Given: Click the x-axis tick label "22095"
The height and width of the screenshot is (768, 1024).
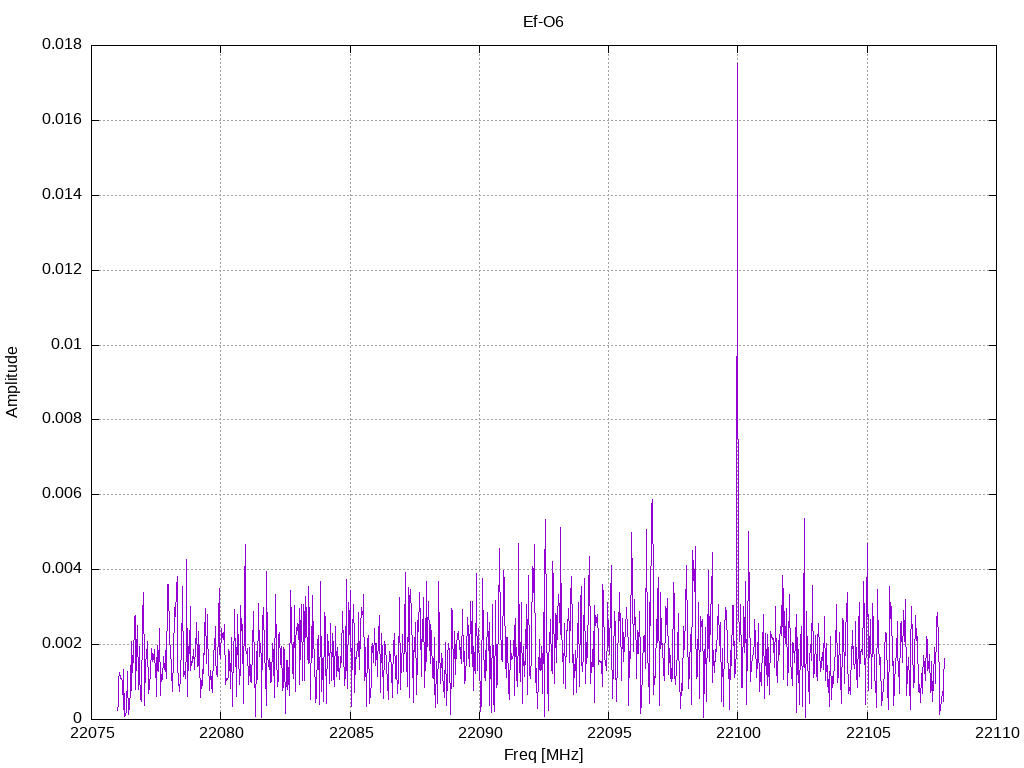Looking at the screenshot, I should [x=609, y=733].
